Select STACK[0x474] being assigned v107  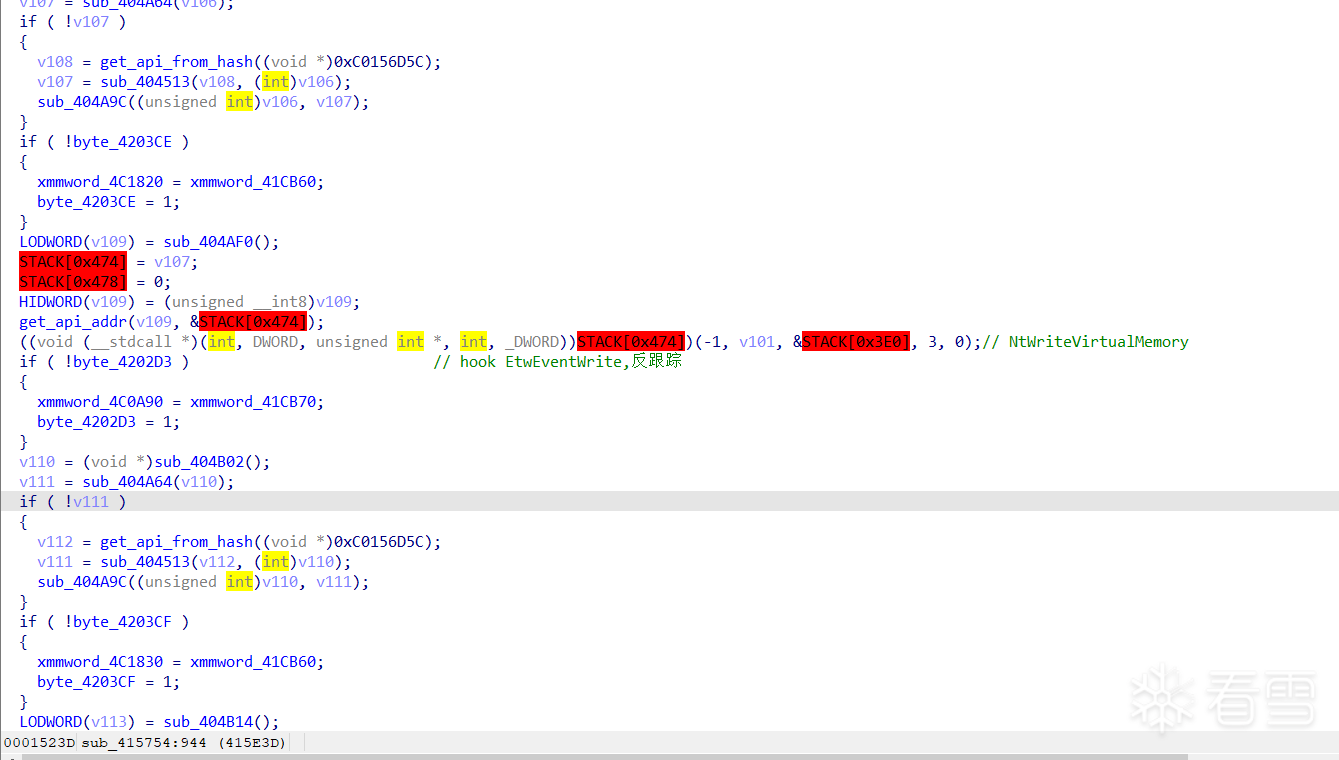point(73,261)
